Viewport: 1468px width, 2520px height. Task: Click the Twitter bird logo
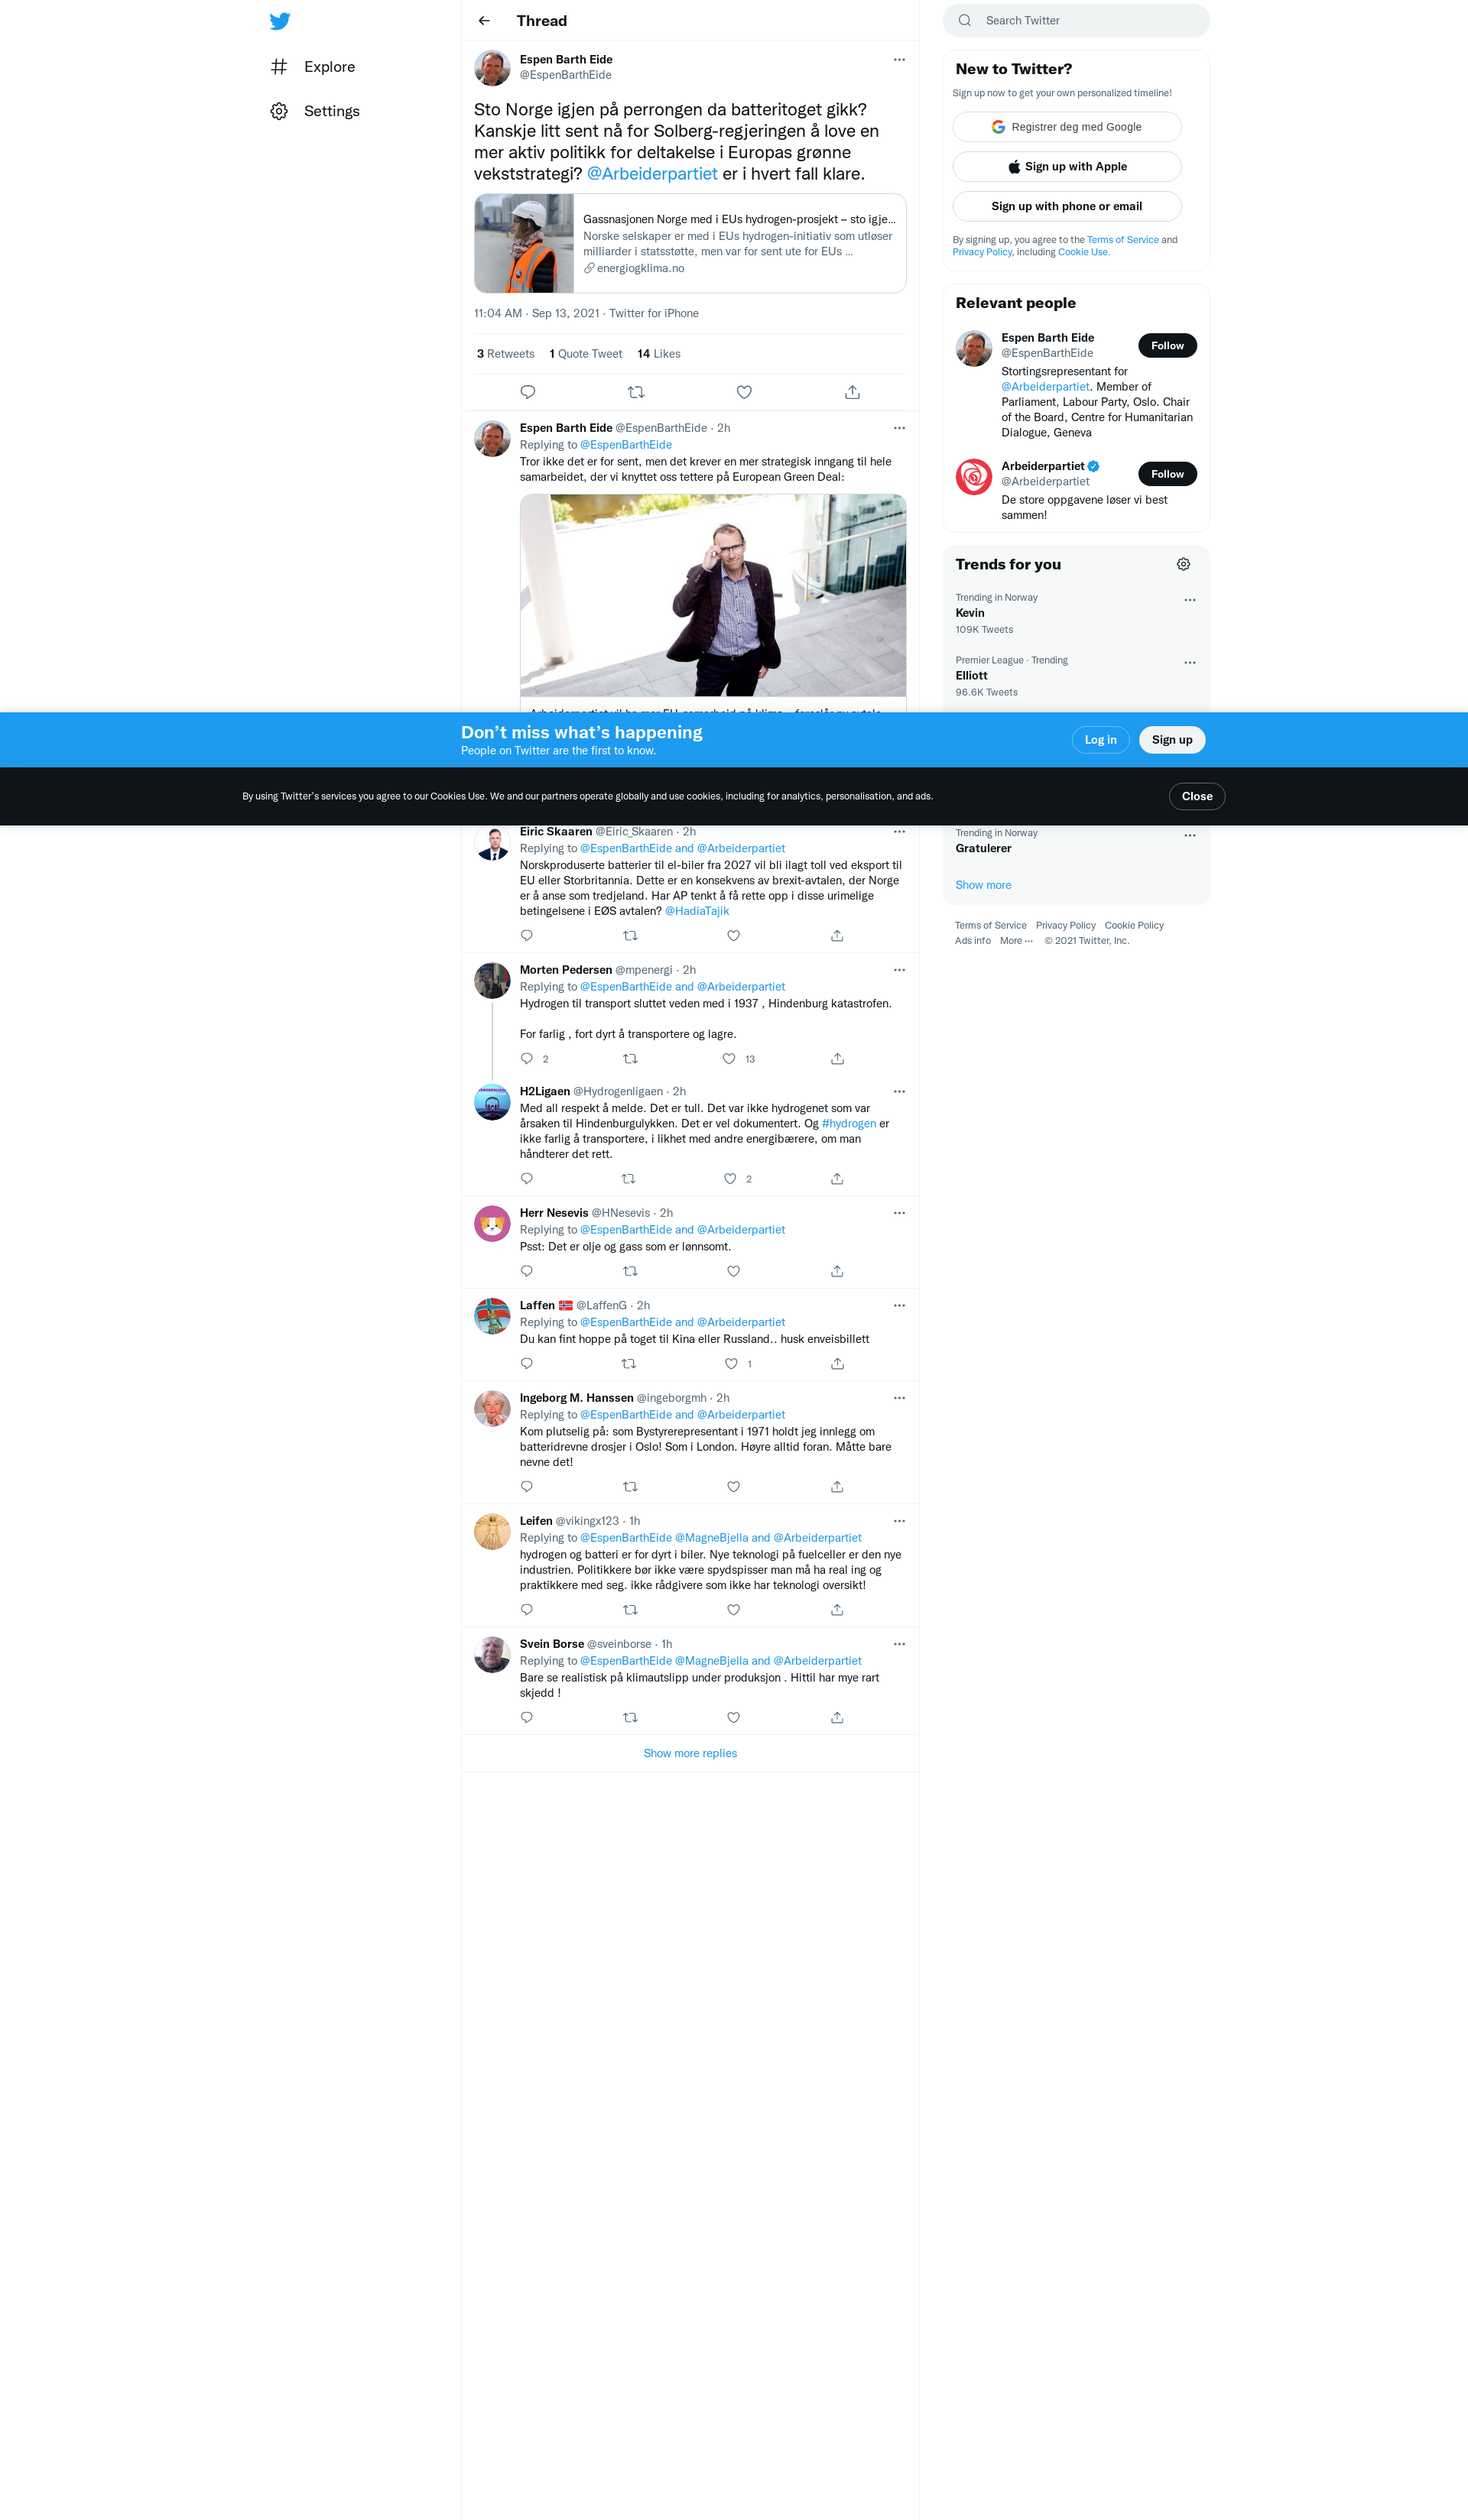[x=280, y=21]
